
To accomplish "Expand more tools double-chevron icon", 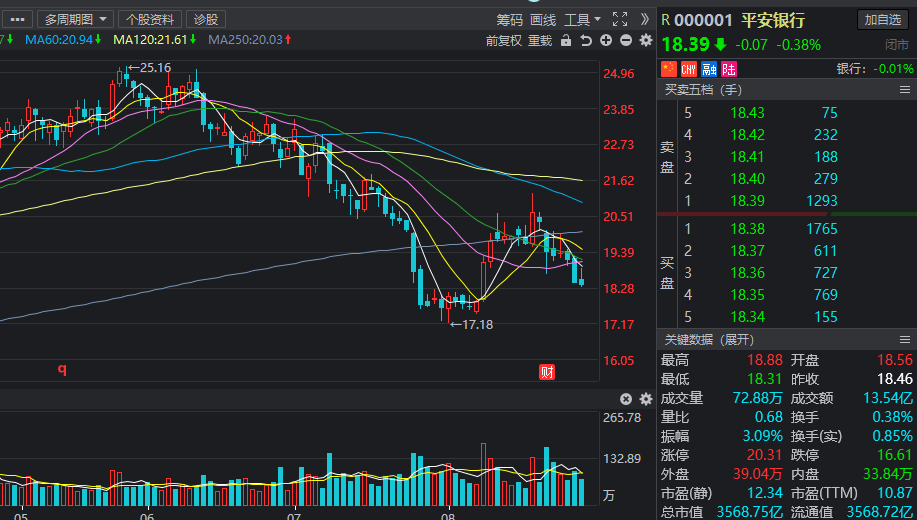I will (645, 19).
